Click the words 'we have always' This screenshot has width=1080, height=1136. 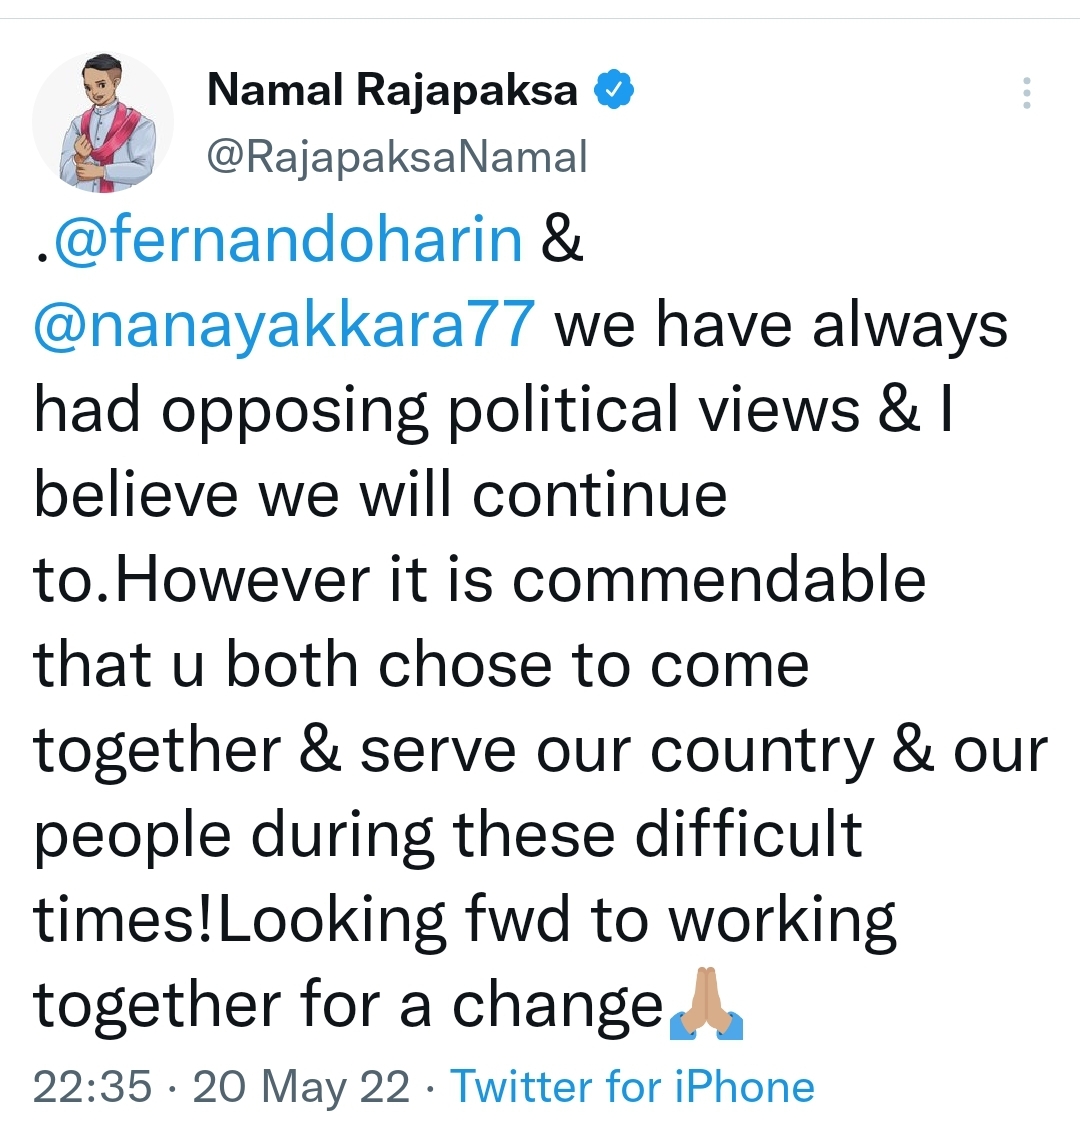[781, 326]
